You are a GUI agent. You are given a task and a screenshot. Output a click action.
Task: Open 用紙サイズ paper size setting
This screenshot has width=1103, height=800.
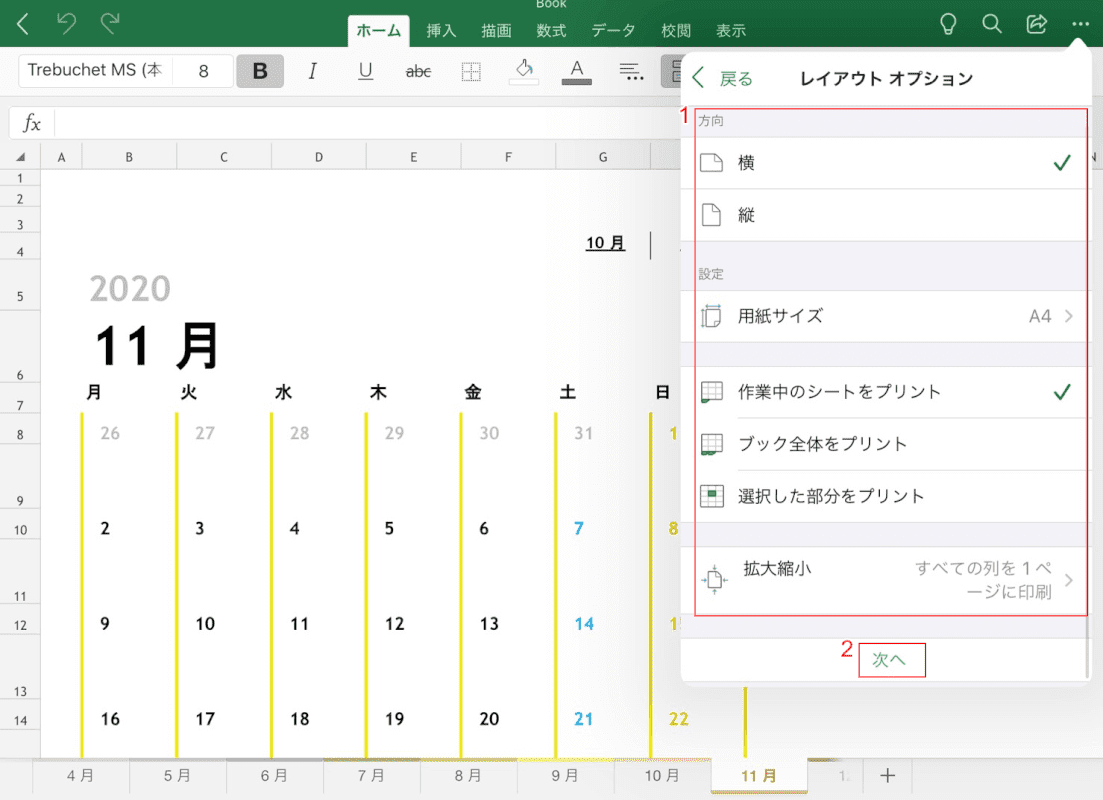(x=887, y=317)
